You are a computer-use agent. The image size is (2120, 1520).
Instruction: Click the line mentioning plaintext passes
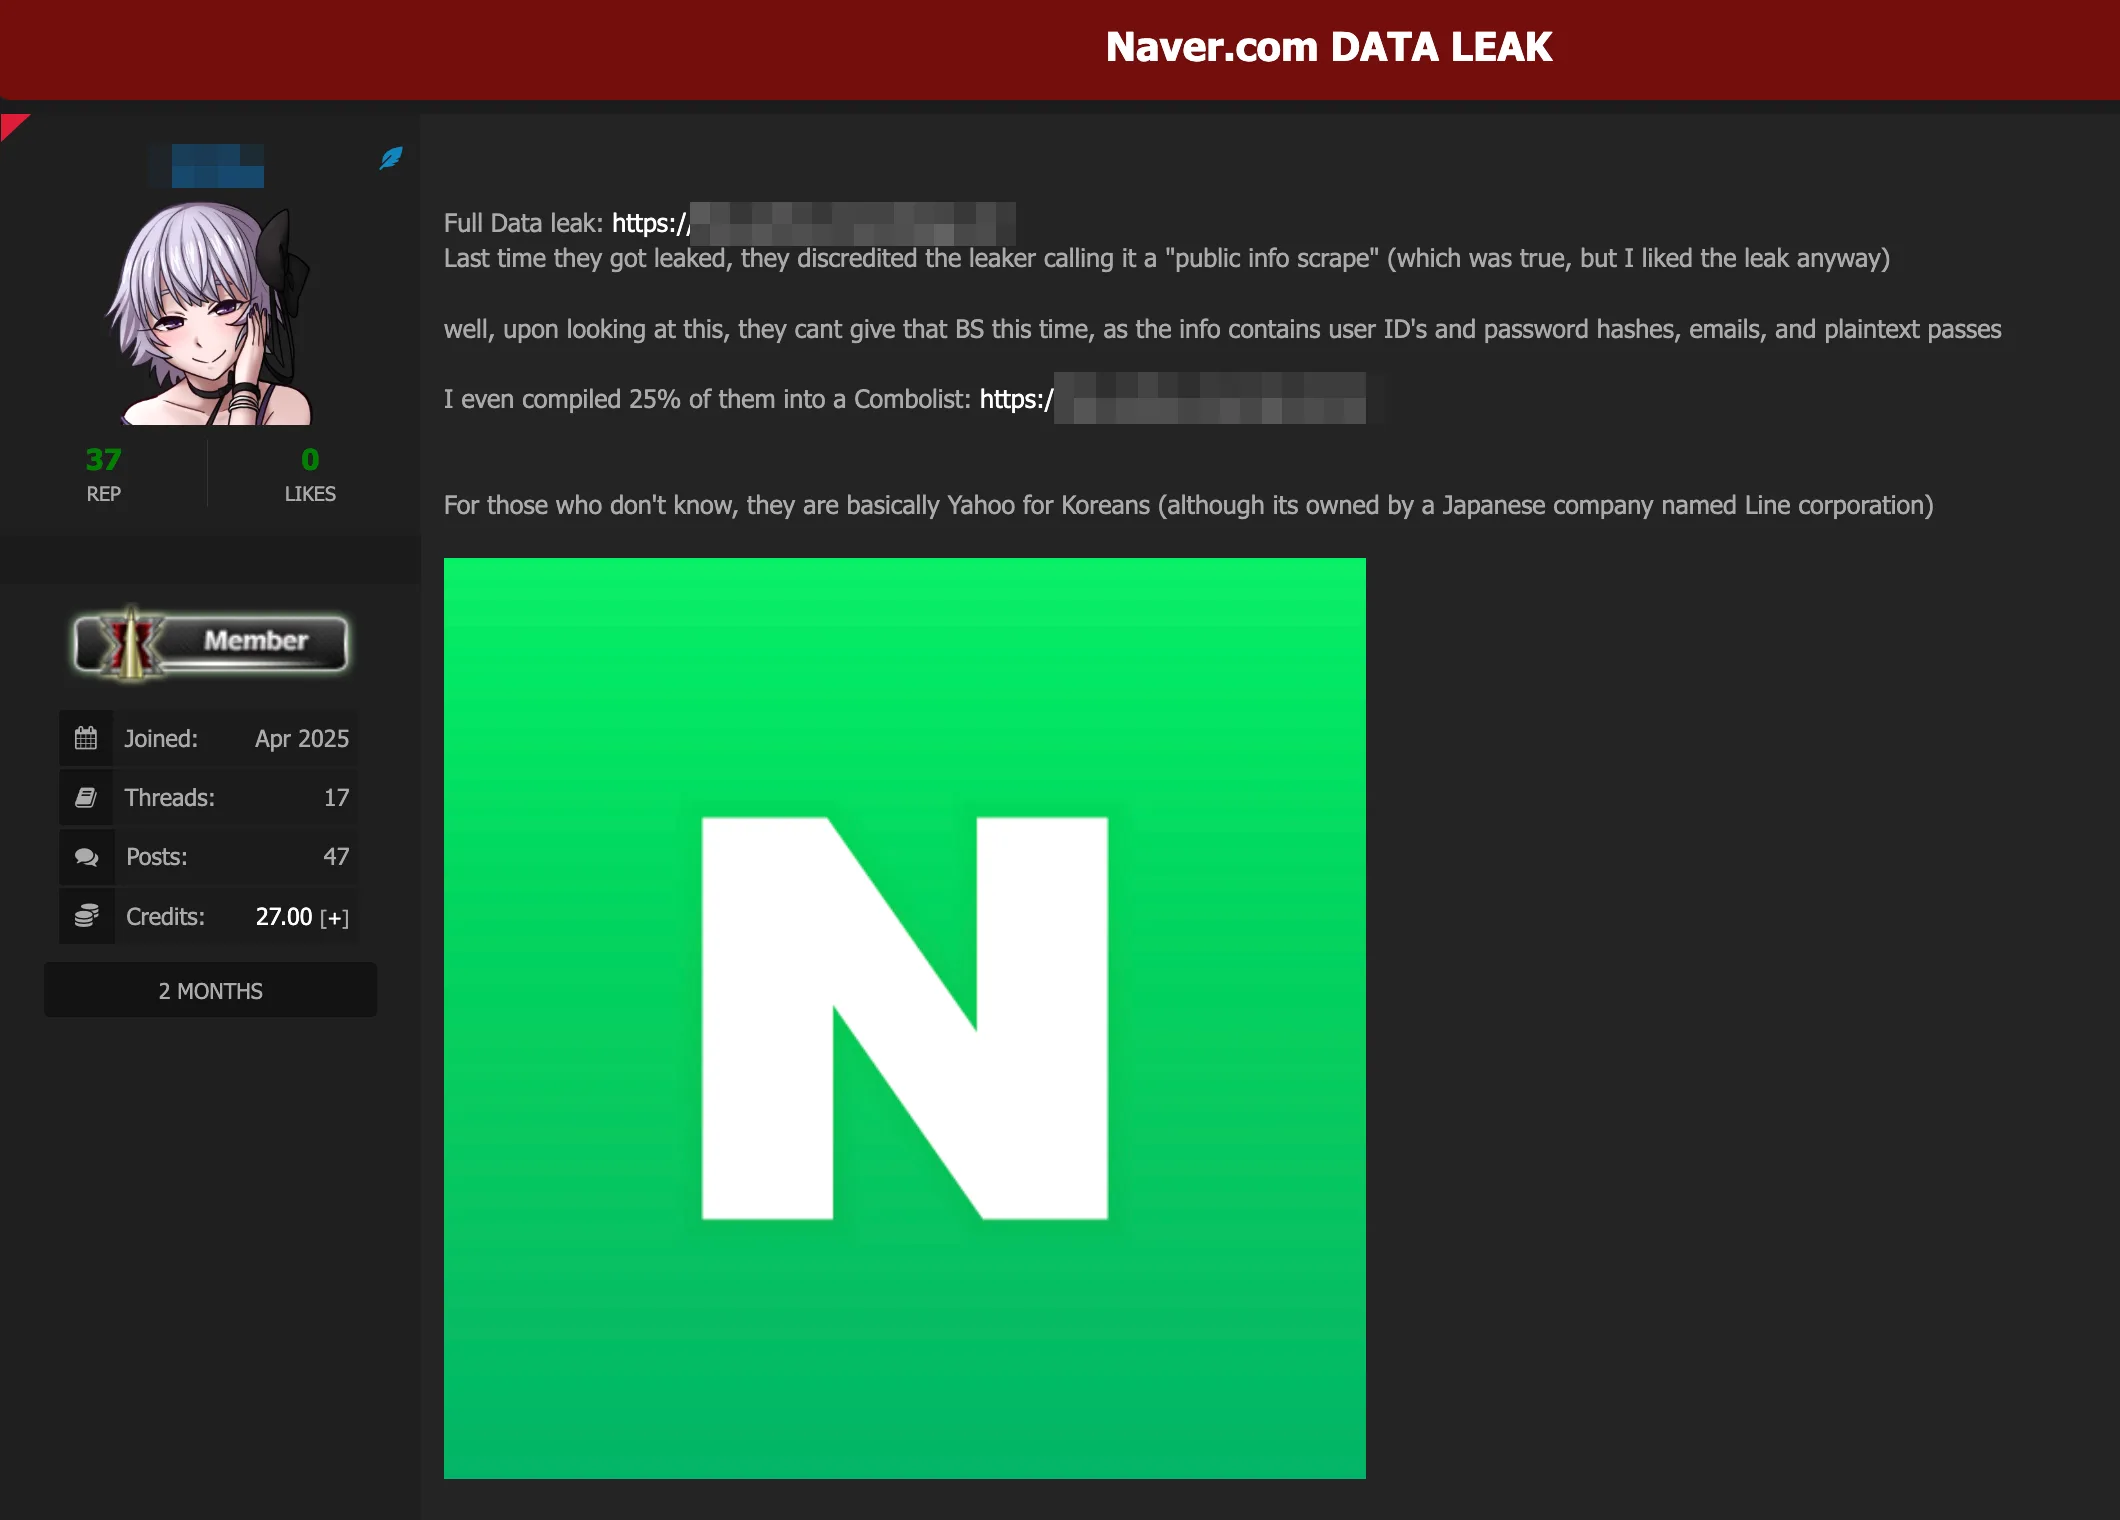(1222, 330)
